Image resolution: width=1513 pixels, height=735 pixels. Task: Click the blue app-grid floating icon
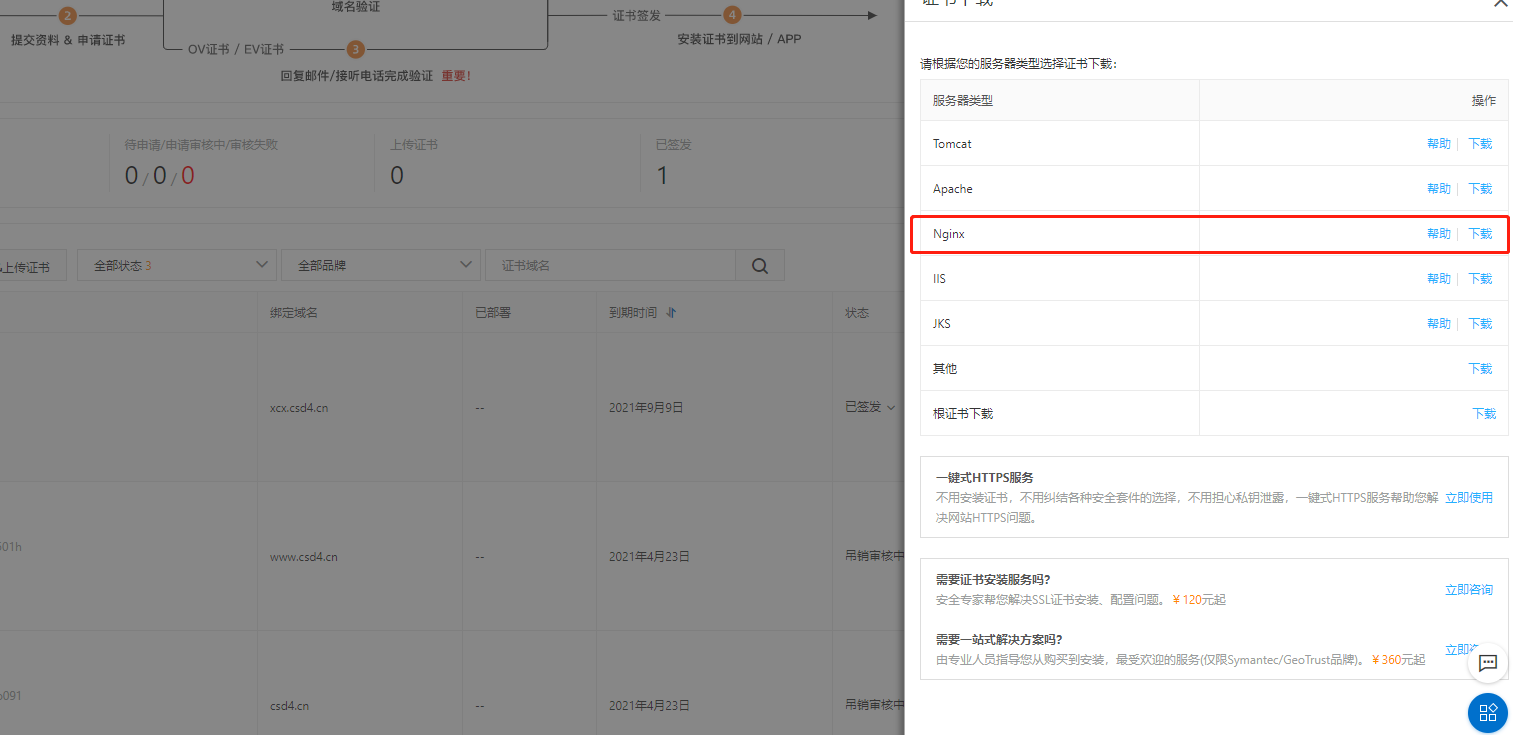click(1487, 713)
